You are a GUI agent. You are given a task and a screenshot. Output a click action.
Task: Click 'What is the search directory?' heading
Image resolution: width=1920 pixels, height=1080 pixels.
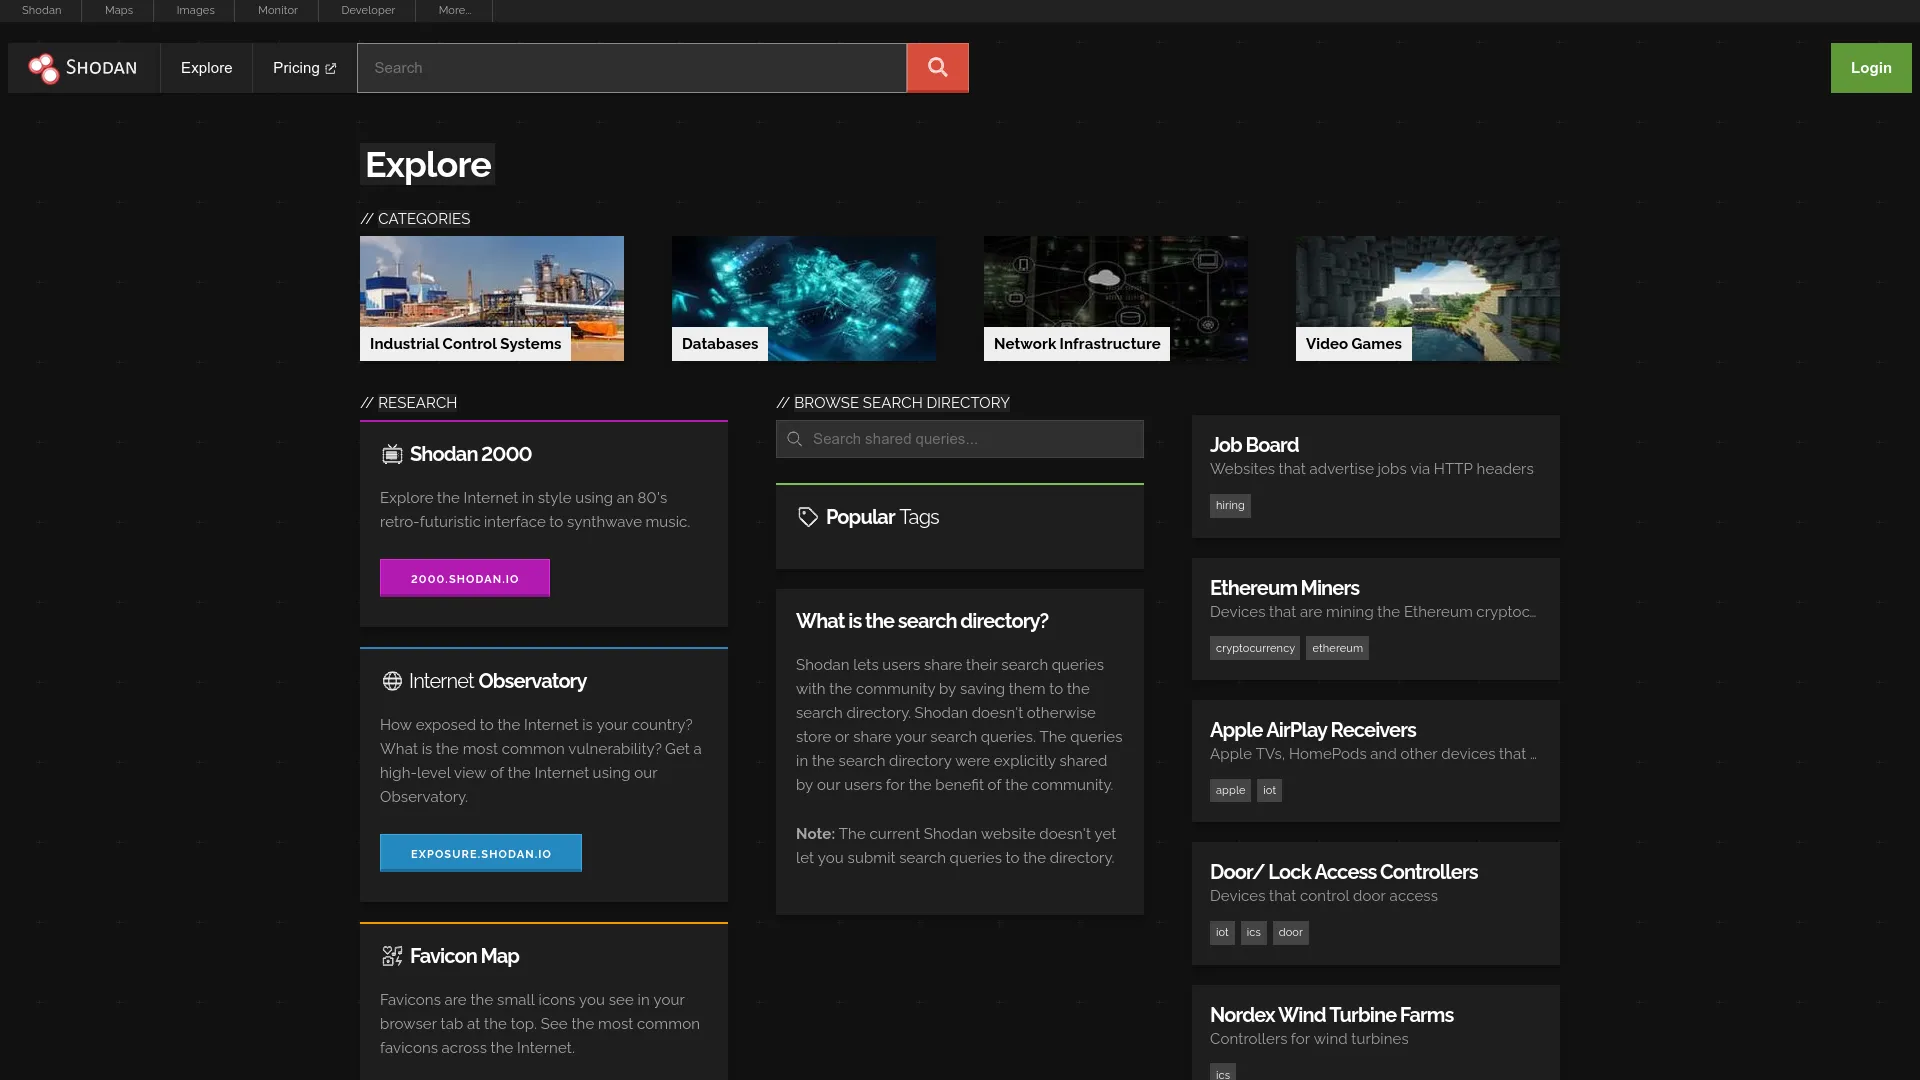pyautogui.click(x=922, y=621)
